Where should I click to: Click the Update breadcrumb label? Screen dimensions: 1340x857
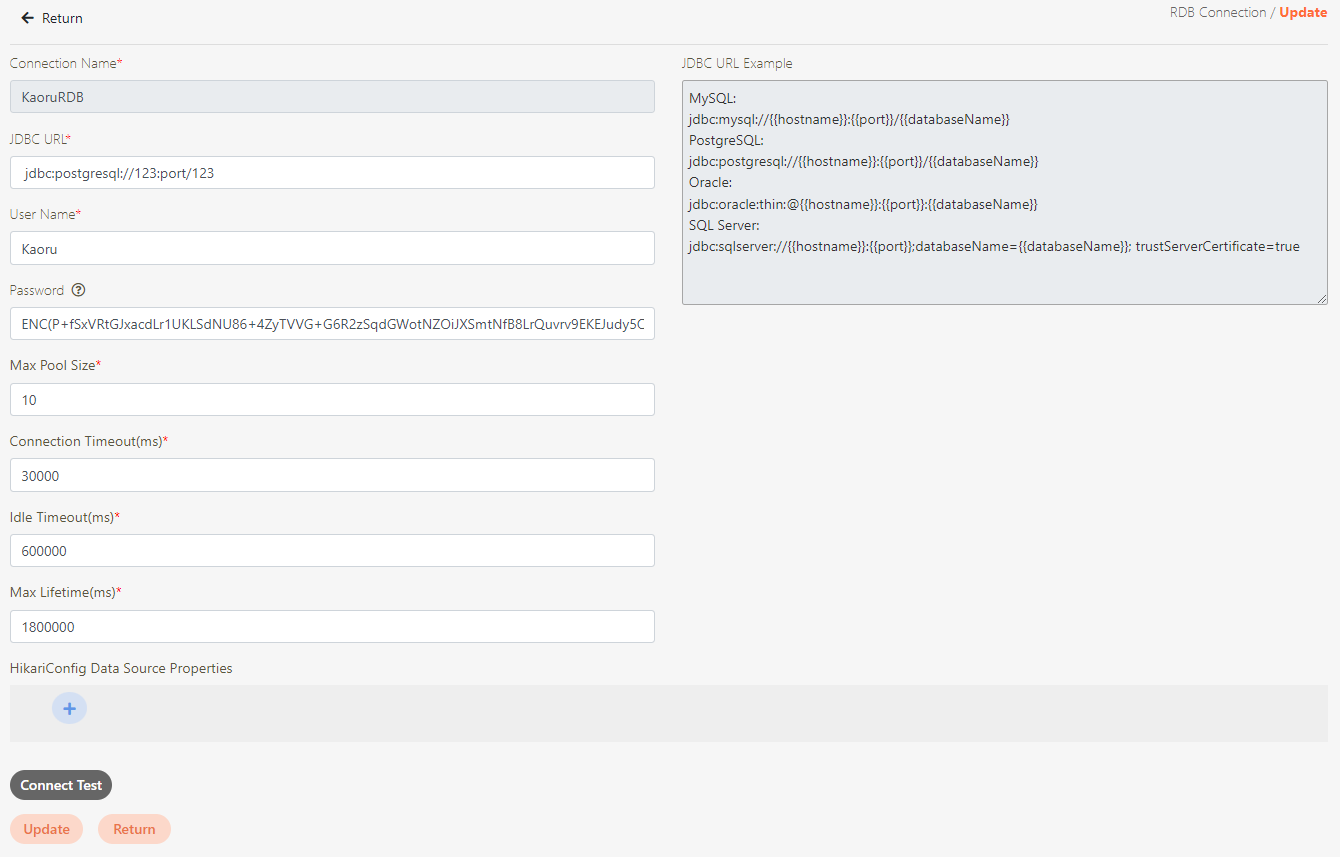tap(1303, 13)
